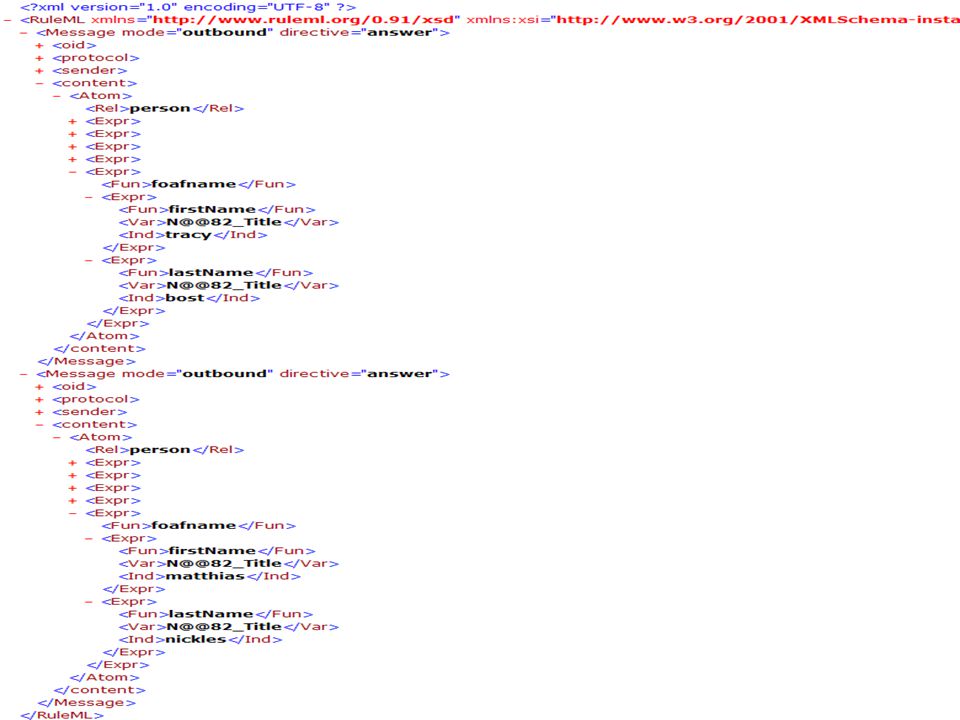960x720 pixels.
Task: Collapse the content node in first Message
Action: click(39, 84)
